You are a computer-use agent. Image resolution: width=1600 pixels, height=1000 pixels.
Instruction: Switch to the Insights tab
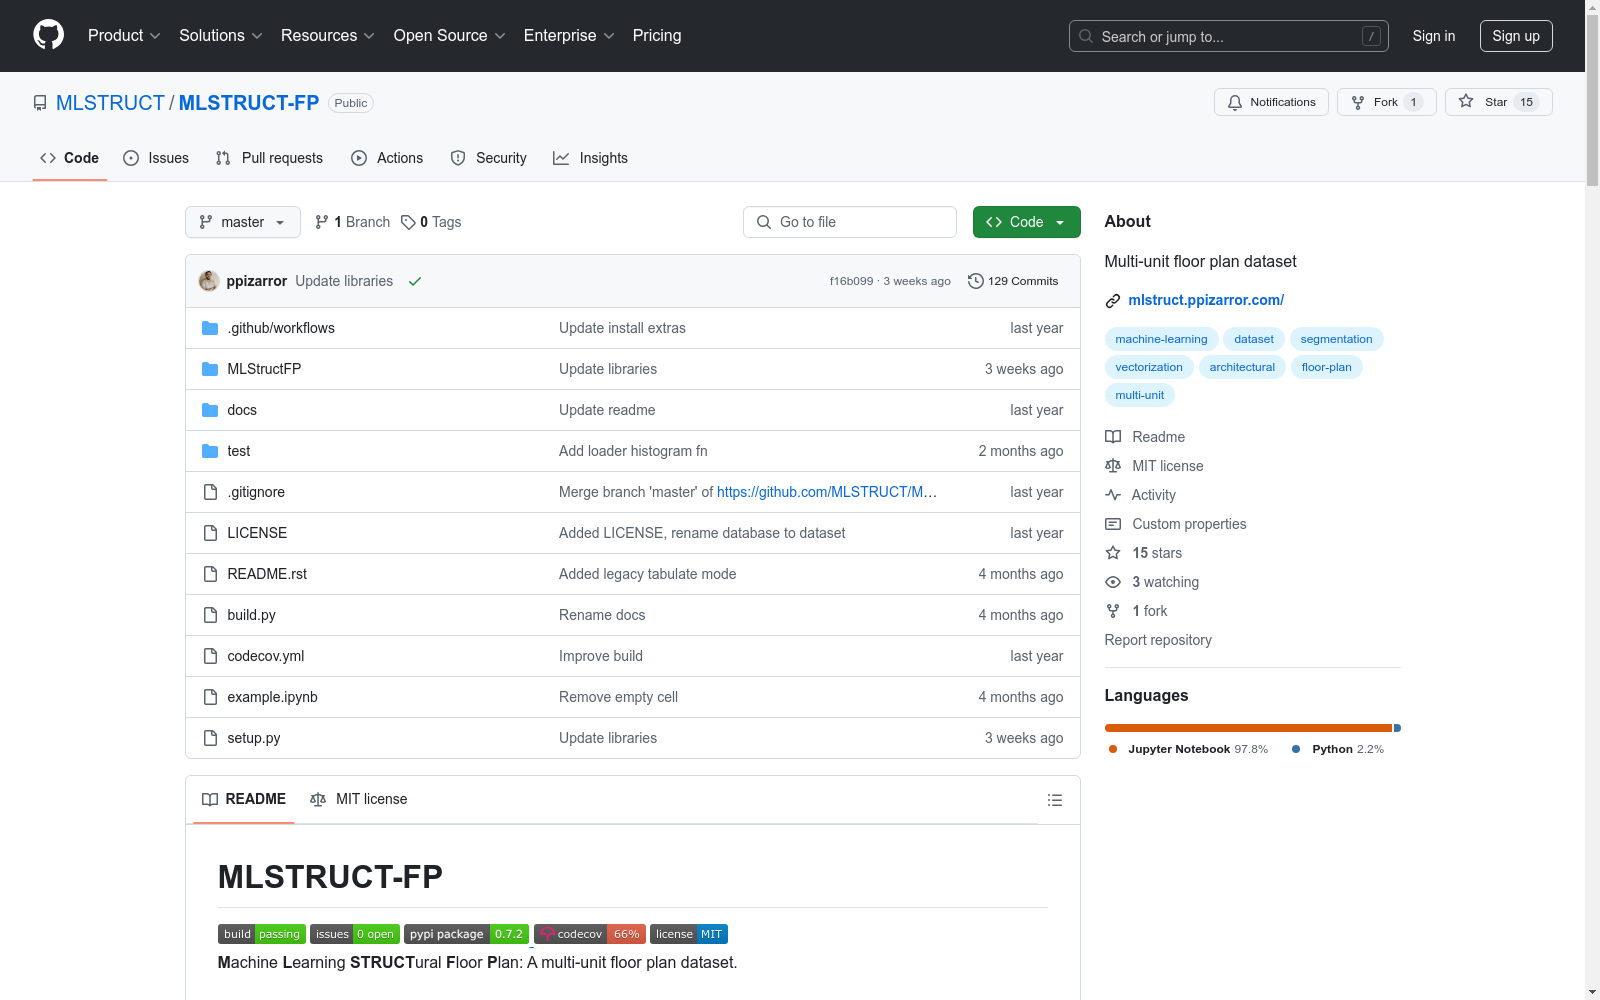[x=590, y=158]
